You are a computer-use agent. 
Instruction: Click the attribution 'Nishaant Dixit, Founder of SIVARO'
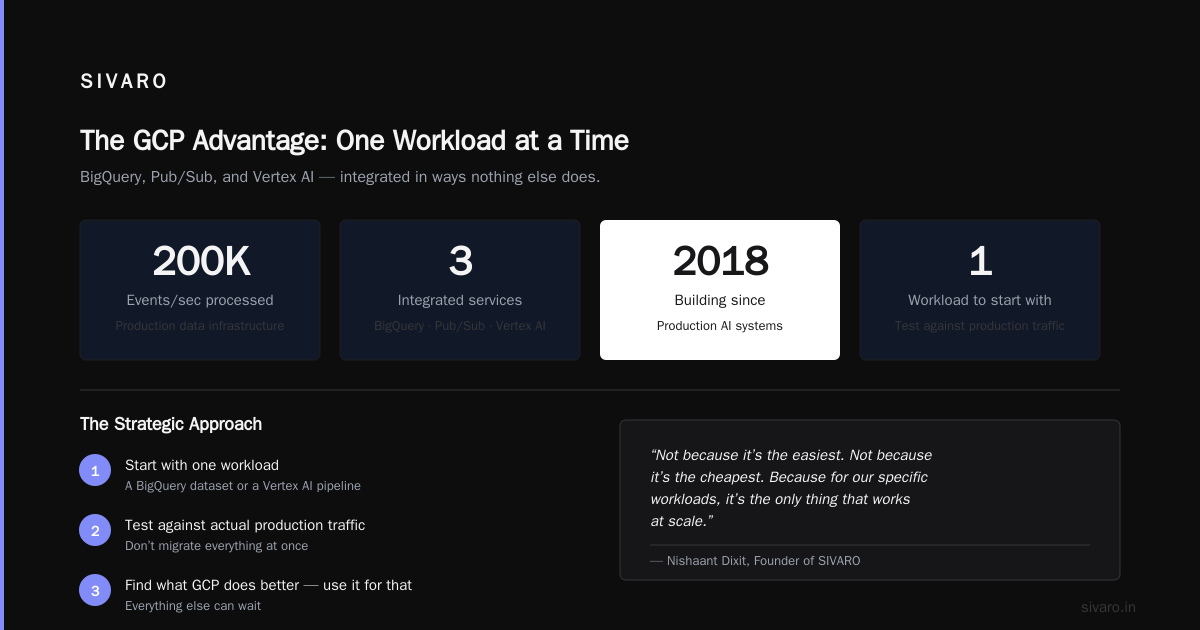(x=755, y=561)
